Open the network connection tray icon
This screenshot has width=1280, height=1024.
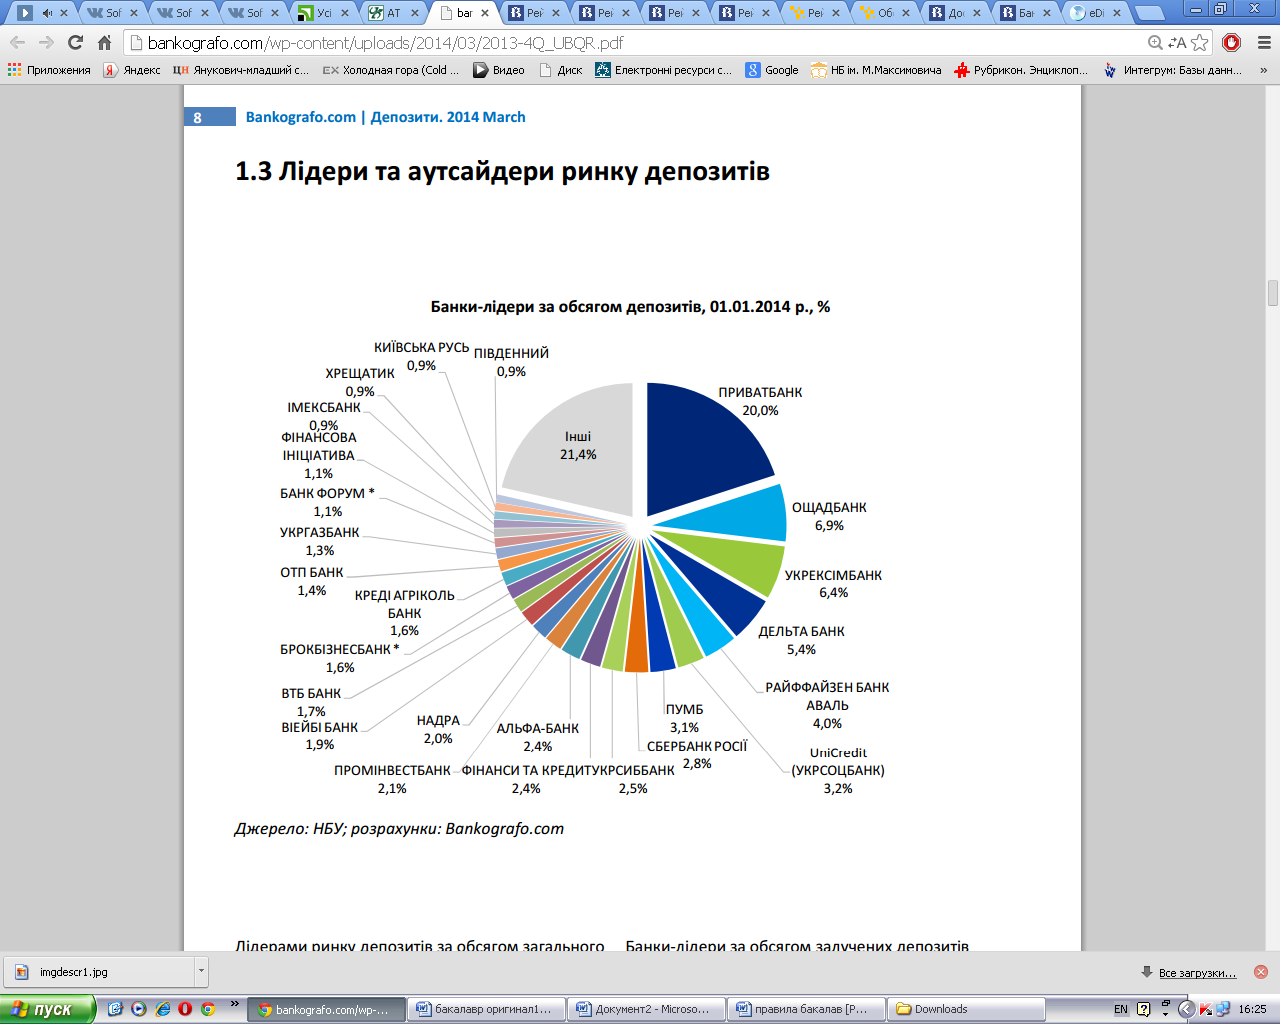[x=1222, y=1009]
